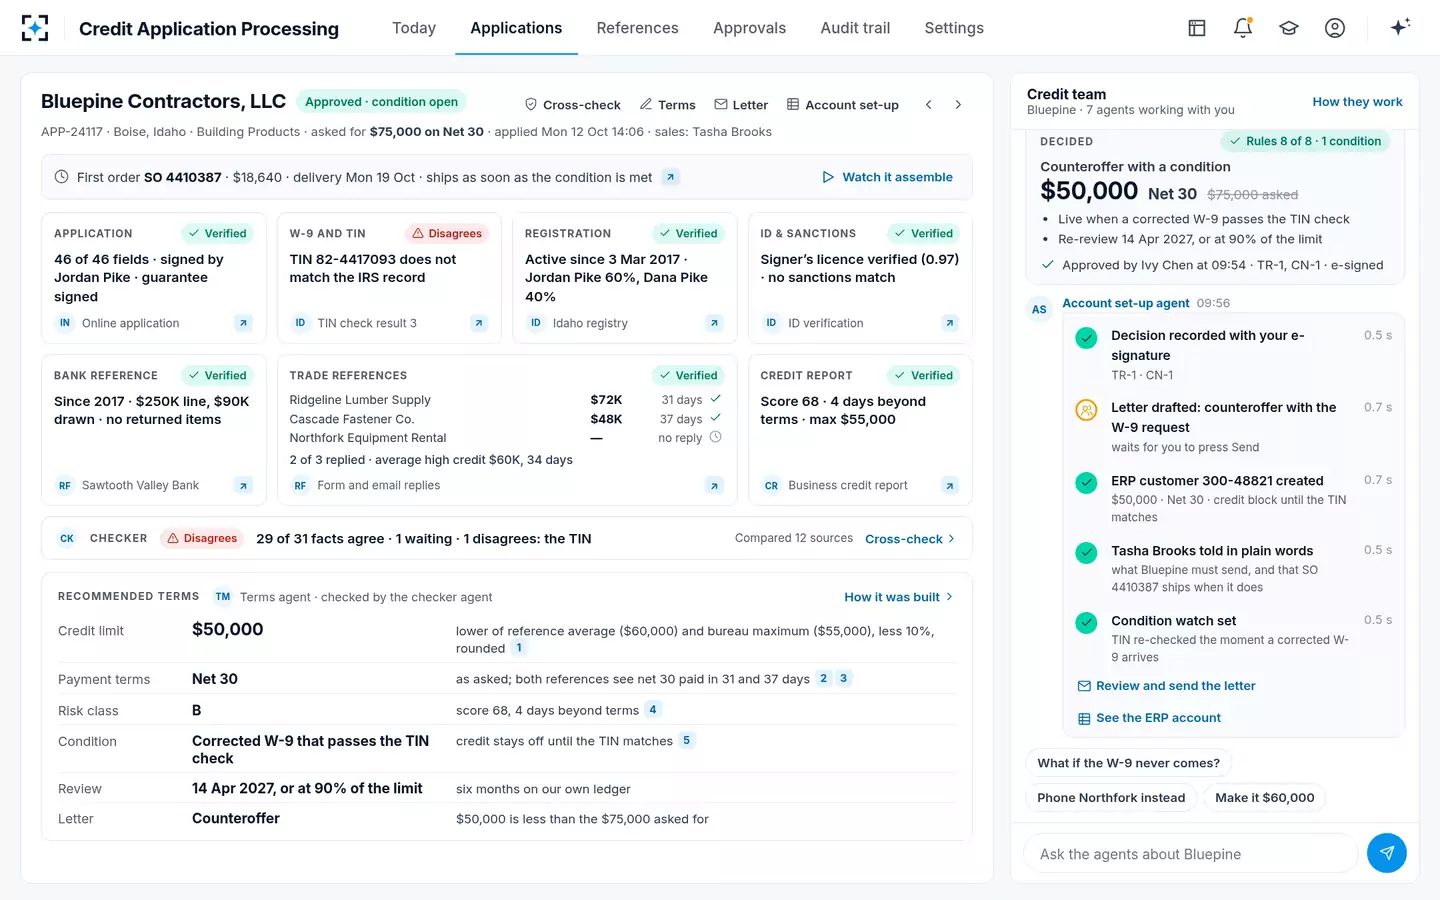The width and height of the screenshot is (1440, 900).
Task: Send the message to the agents
Action: pos(1387,853)
